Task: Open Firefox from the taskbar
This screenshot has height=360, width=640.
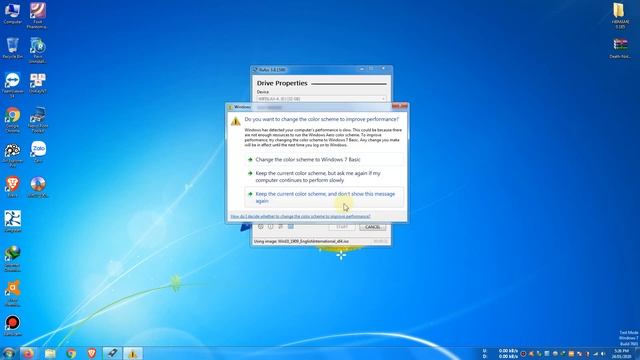Action: 28,353
